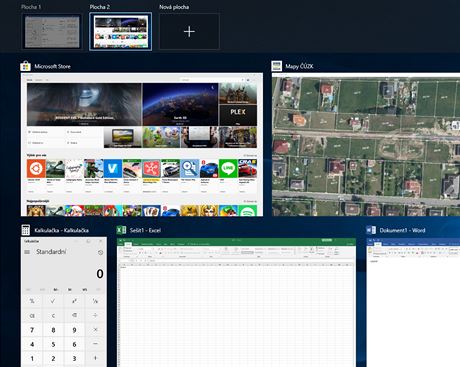Image resolution: width=460 pixels, height=367 pixels.
Task: Open the Sešit1 - Excel window preview
Action: tap(236, 302)
